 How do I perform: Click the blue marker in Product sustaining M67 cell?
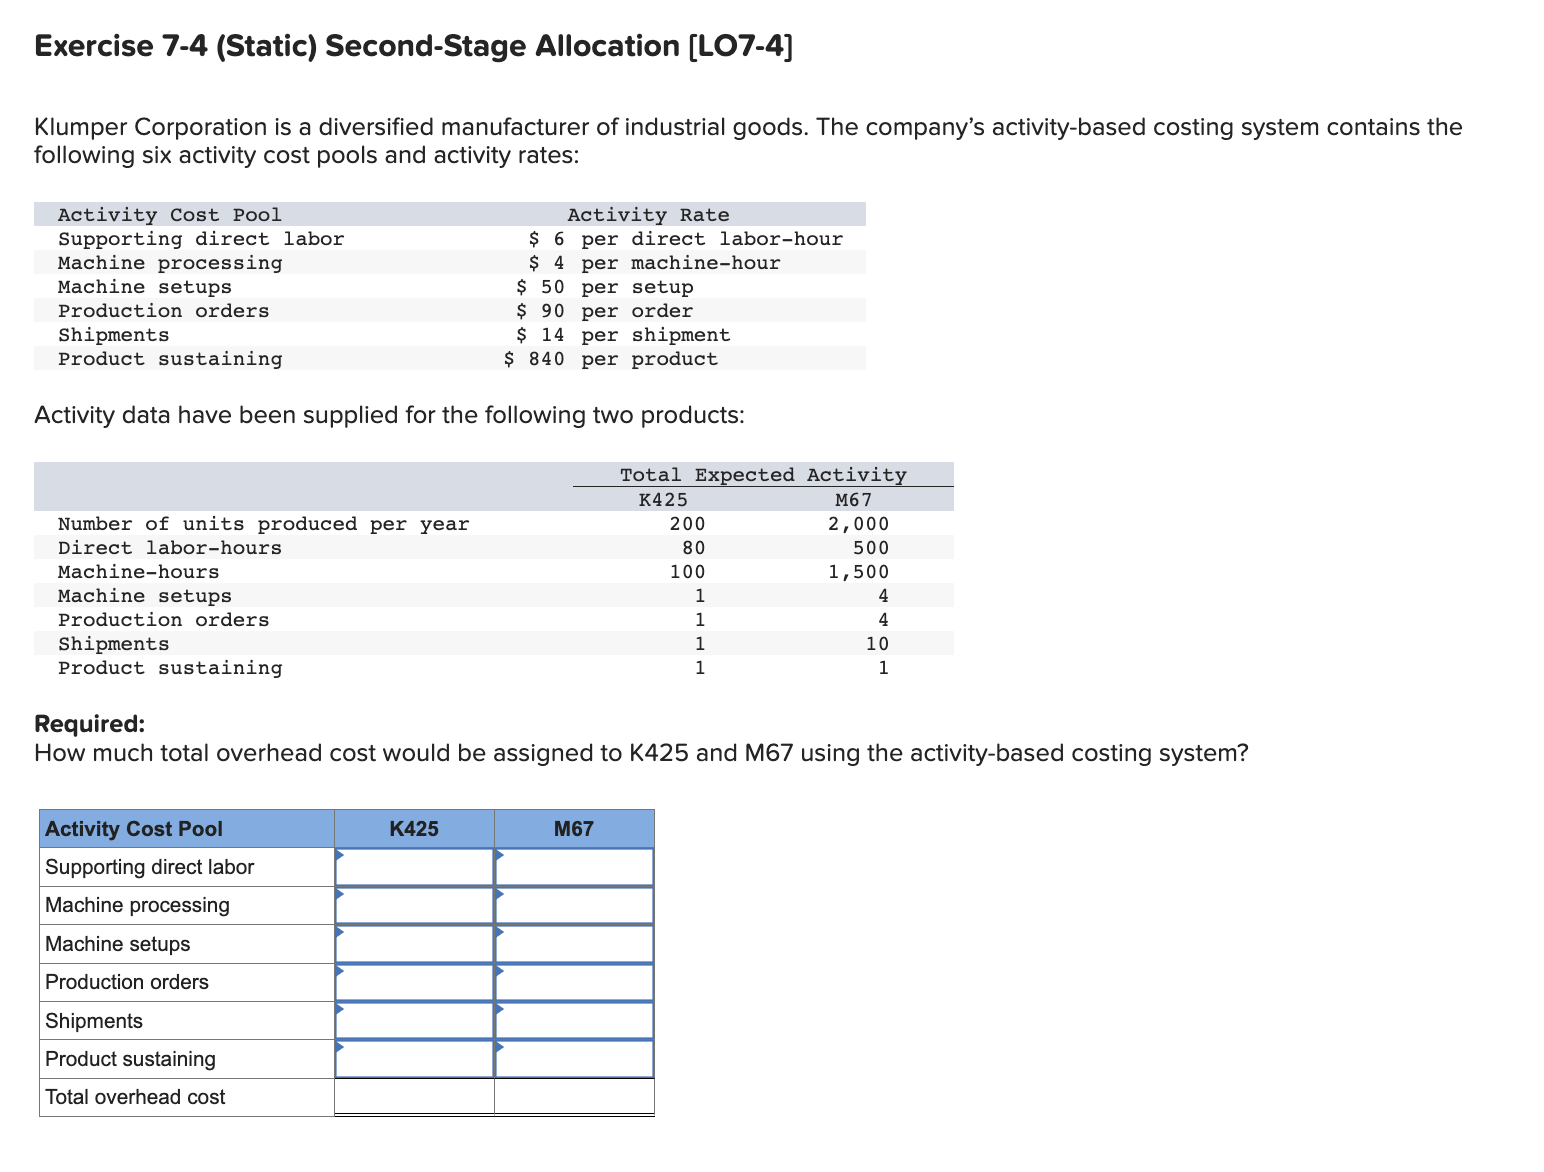click(500, 1047)
